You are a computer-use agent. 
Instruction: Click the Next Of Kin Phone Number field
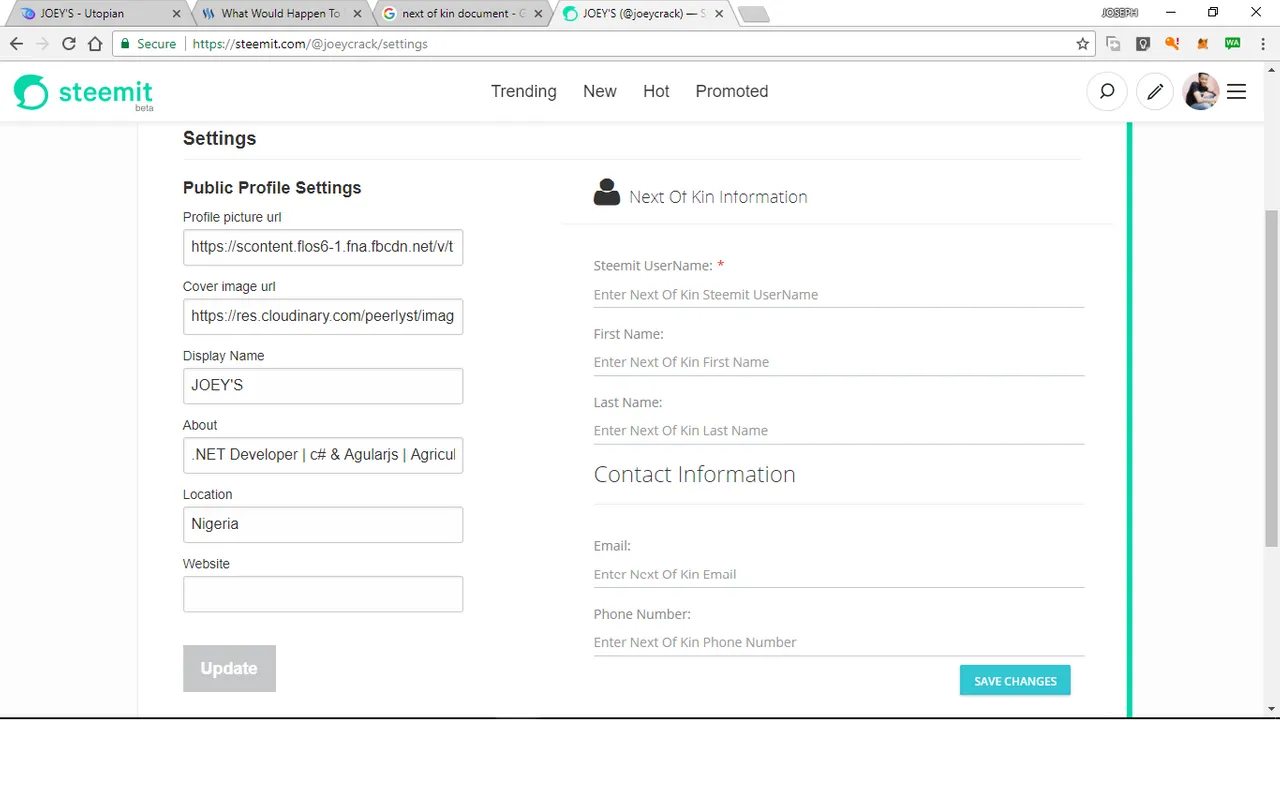(x=839, y=643)
